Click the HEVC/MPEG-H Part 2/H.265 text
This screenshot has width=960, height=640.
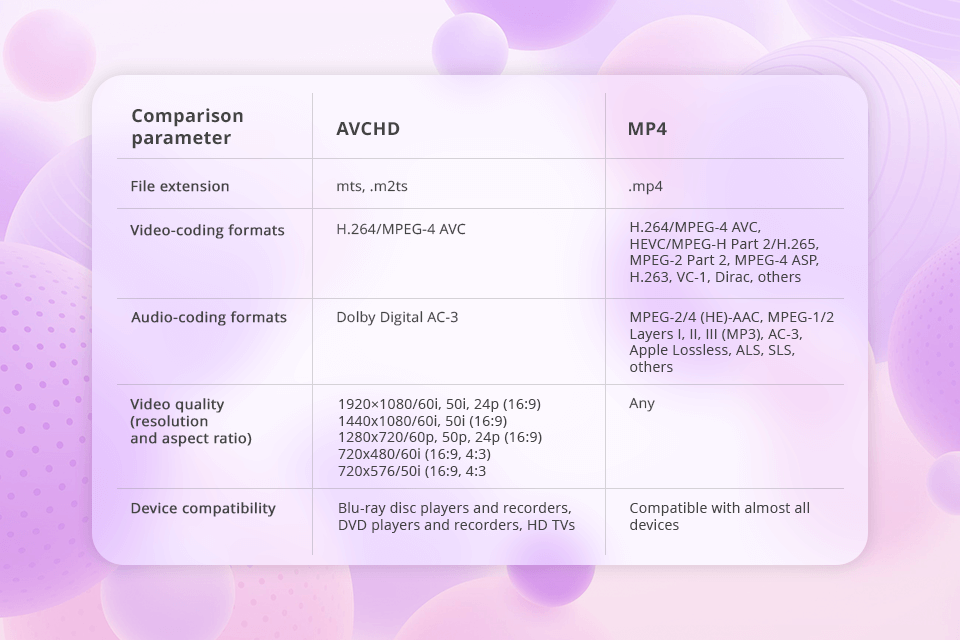click(x=725, y=244)
